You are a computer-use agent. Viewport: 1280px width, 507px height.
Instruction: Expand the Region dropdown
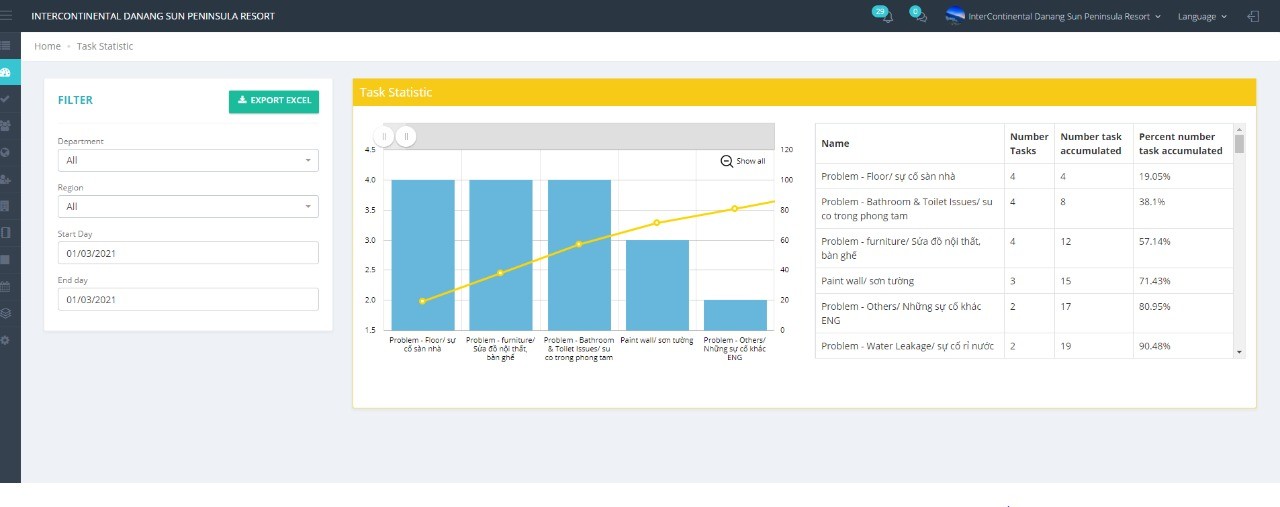pyautogui.click(x=188, y=206)
